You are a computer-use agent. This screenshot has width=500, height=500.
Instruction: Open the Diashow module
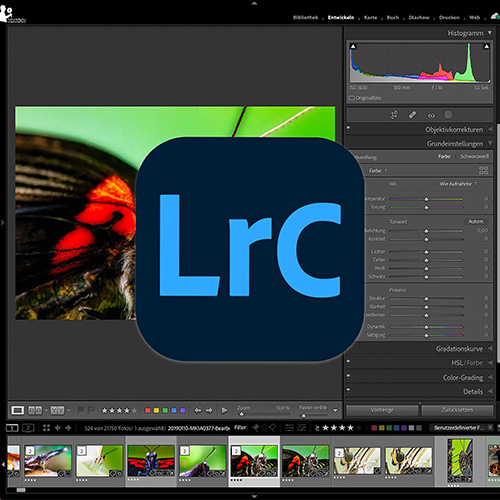coord(419,18)
